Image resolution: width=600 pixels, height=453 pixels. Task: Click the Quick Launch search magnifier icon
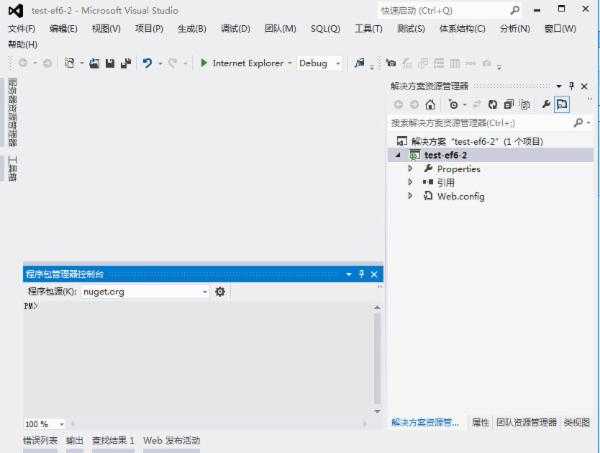(x=515, y=10)
